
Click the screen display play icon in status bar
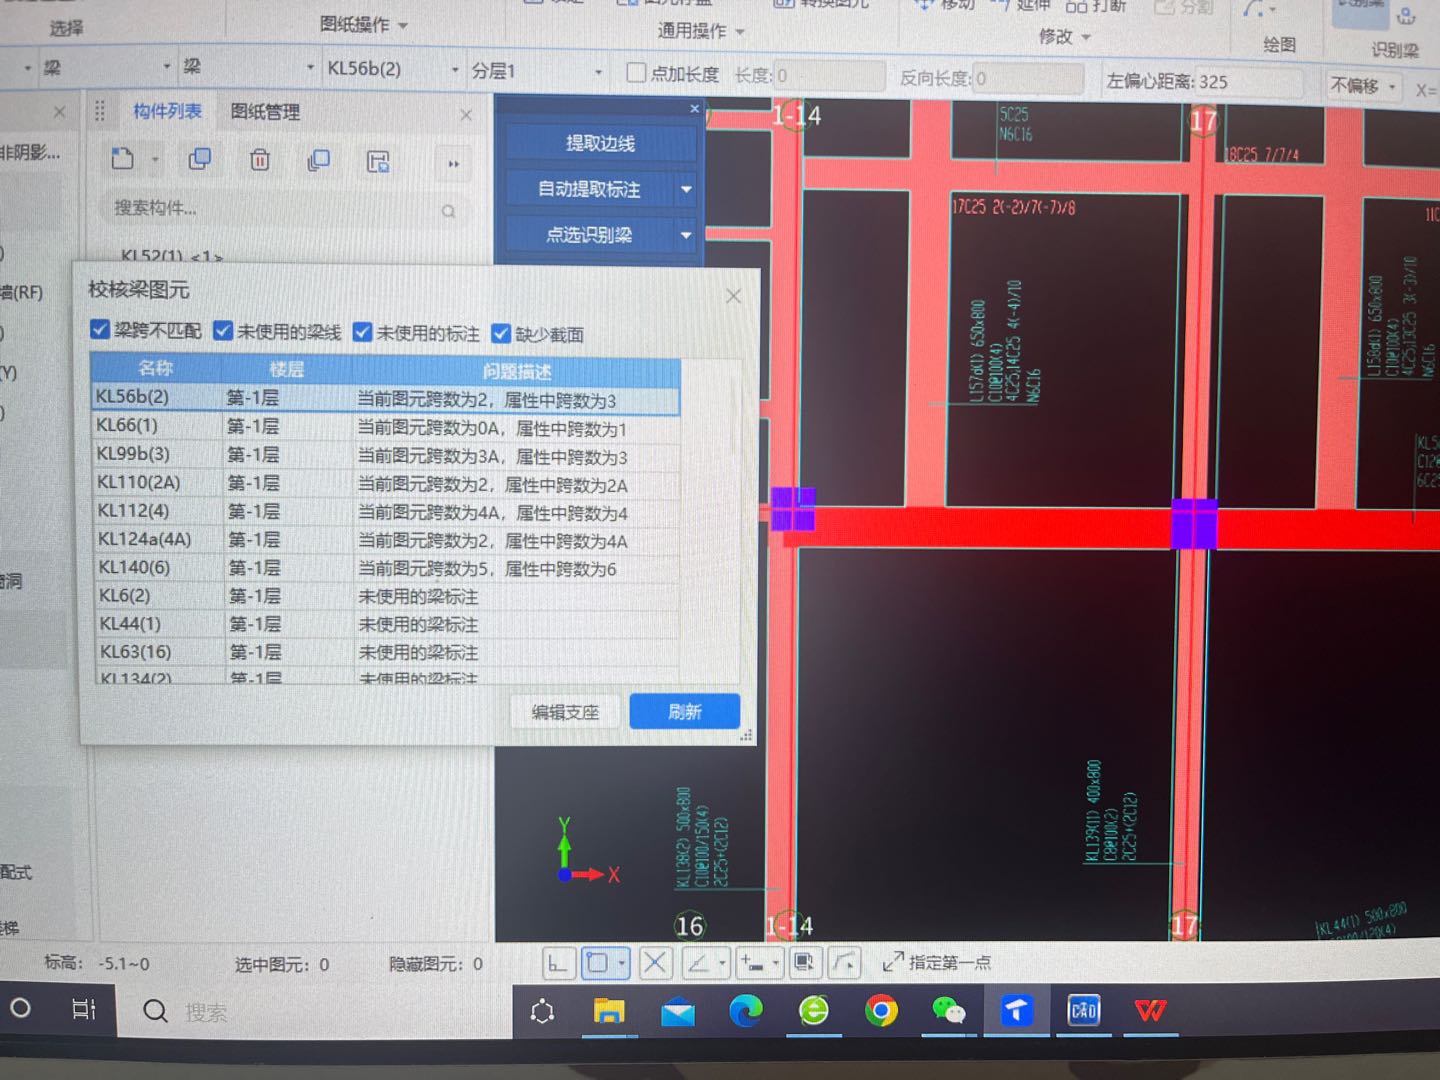pos(803,962)
